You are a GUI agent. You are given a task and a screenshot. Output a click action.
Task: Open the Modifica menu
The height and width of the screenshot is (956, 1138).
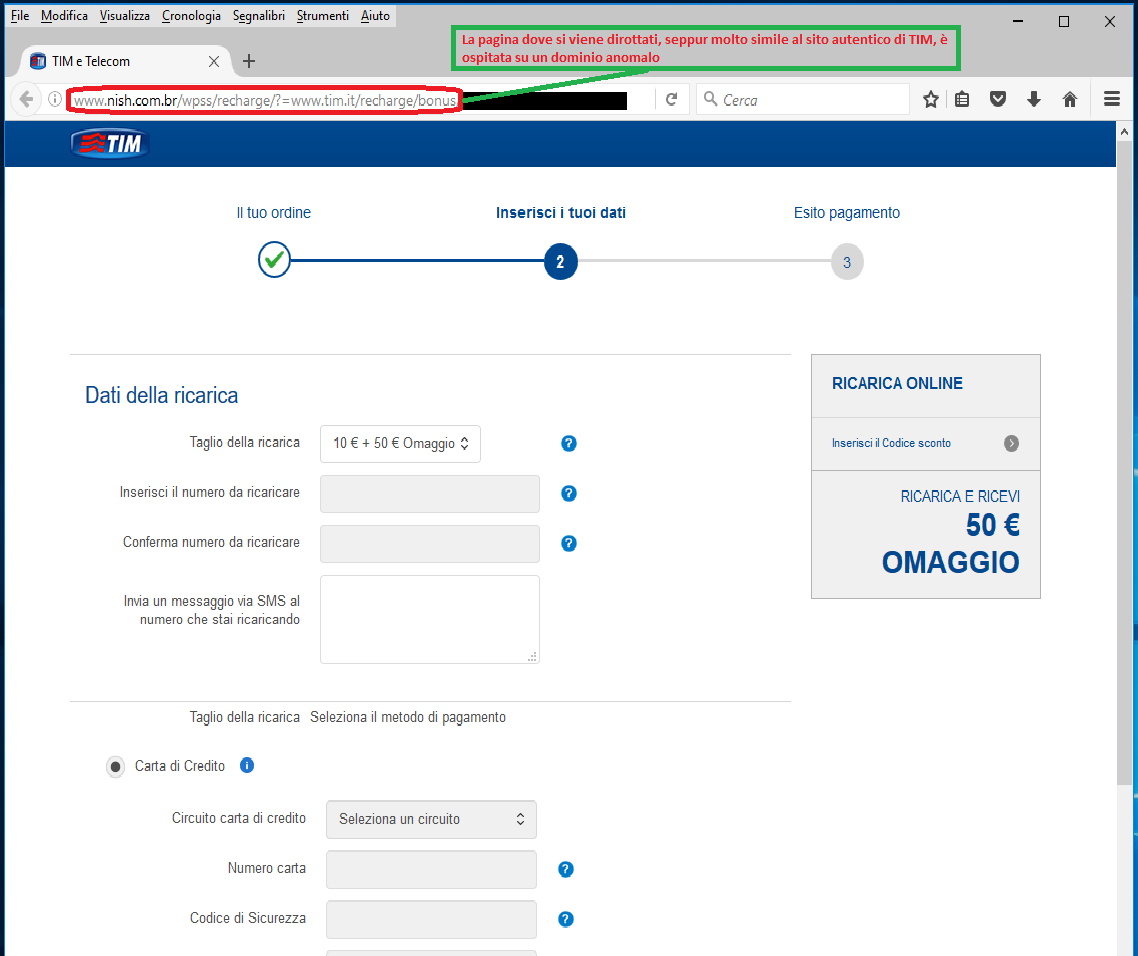pos(64,16)
